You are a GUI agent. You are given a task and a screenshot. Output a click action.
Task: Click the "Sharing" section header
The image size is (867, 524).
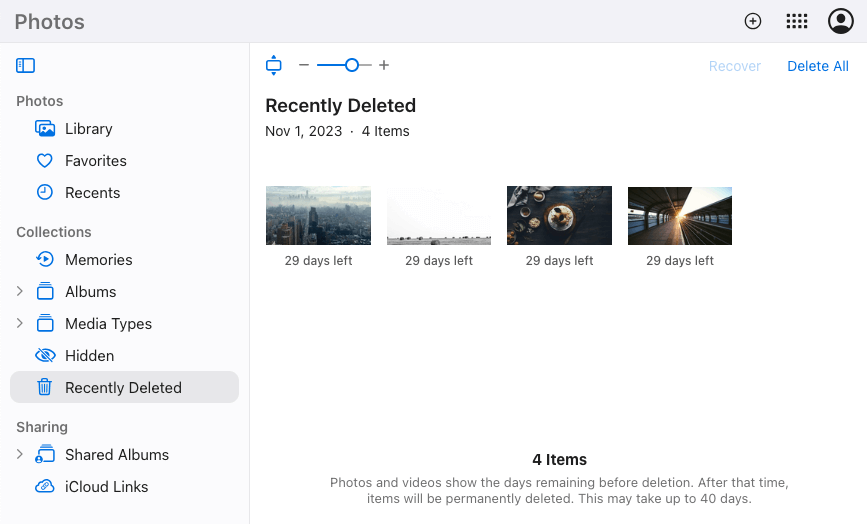42,427
